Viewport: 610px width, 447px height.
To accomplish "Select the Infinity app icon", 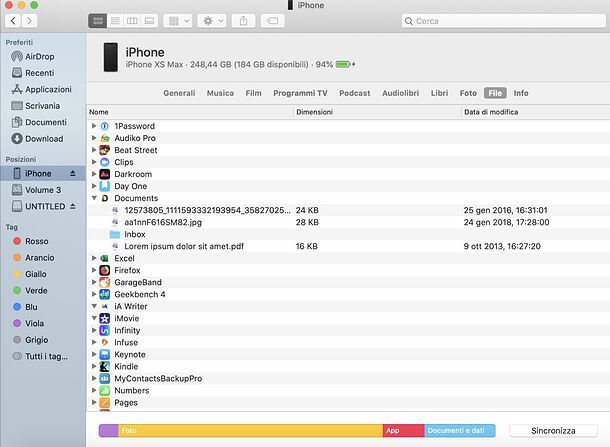I will click(105, 330).
